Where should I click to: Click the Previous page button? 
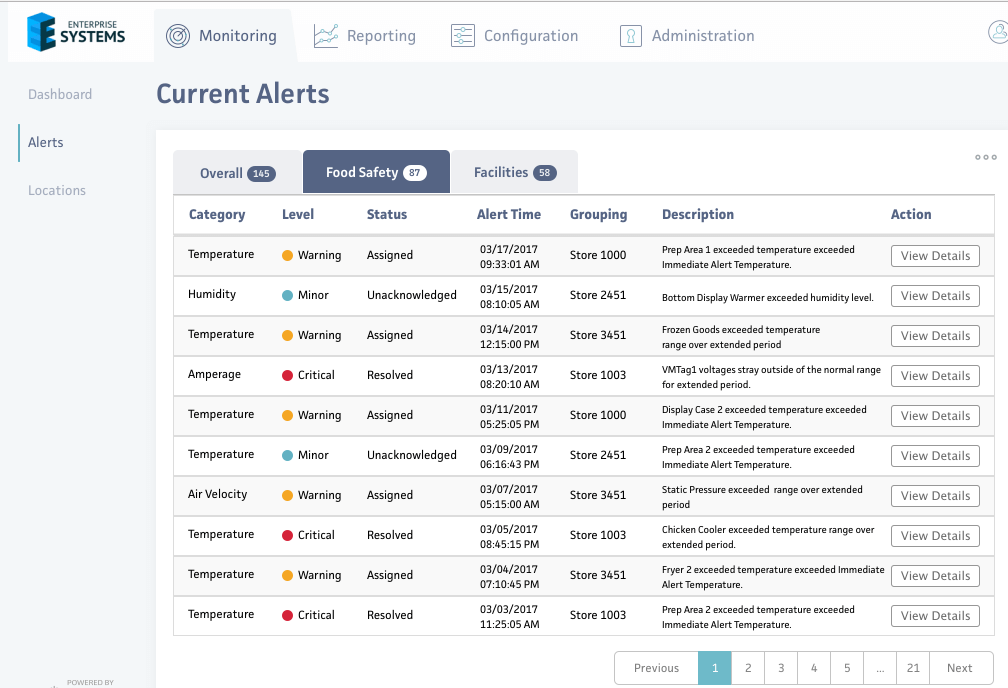click(x=656, y=668)
